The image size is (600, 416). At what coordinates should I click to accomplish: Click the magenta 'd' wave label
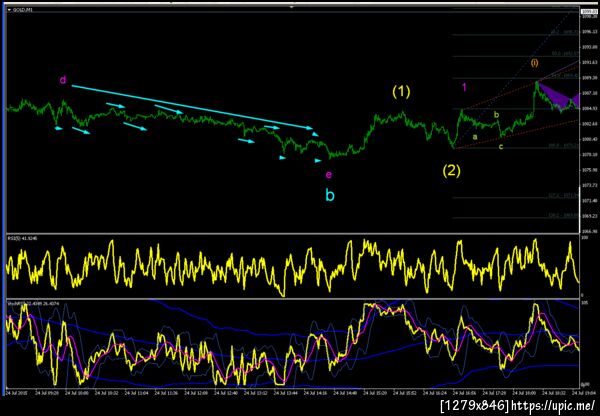(63, 80)
